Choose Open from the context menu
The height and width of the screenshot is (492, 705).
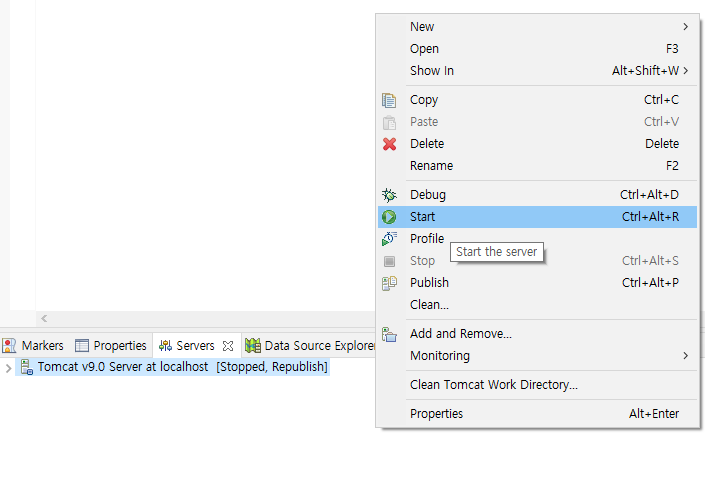click(537, 49)
